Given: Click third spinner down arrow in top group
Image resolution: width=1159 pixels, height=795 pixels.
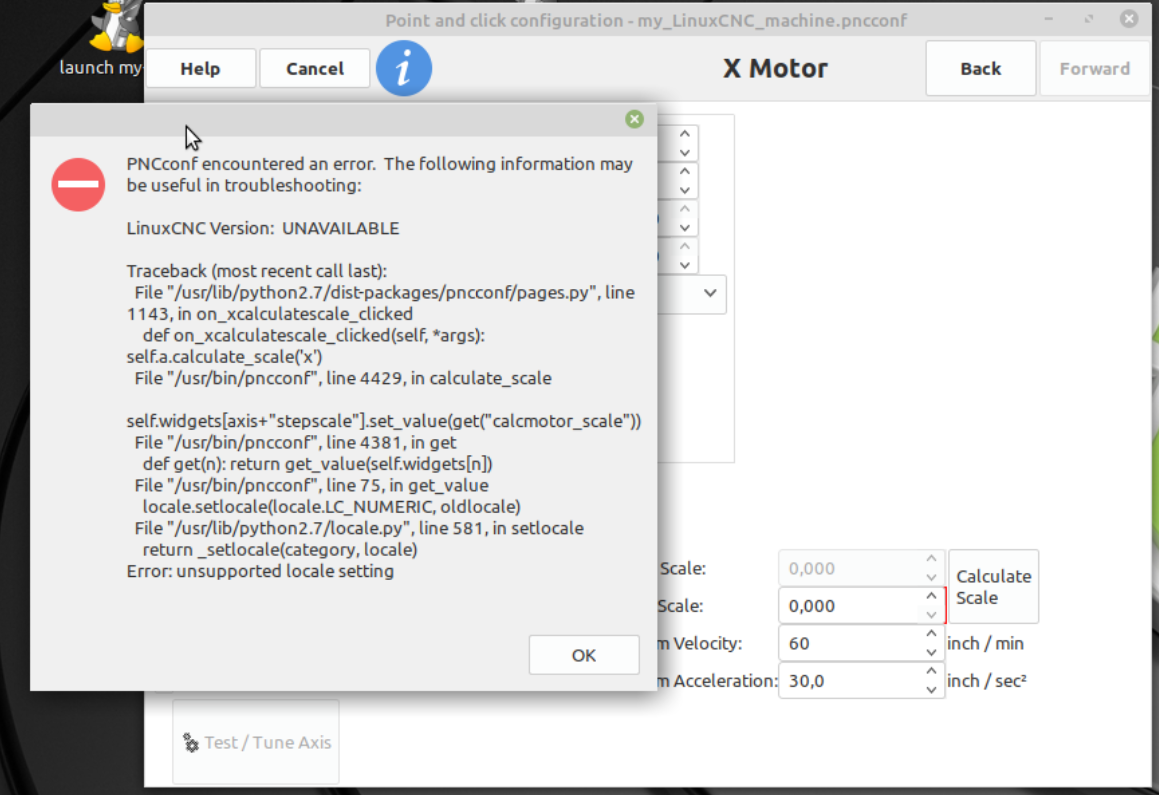Looking at the screenshot, I should (684, 228).
